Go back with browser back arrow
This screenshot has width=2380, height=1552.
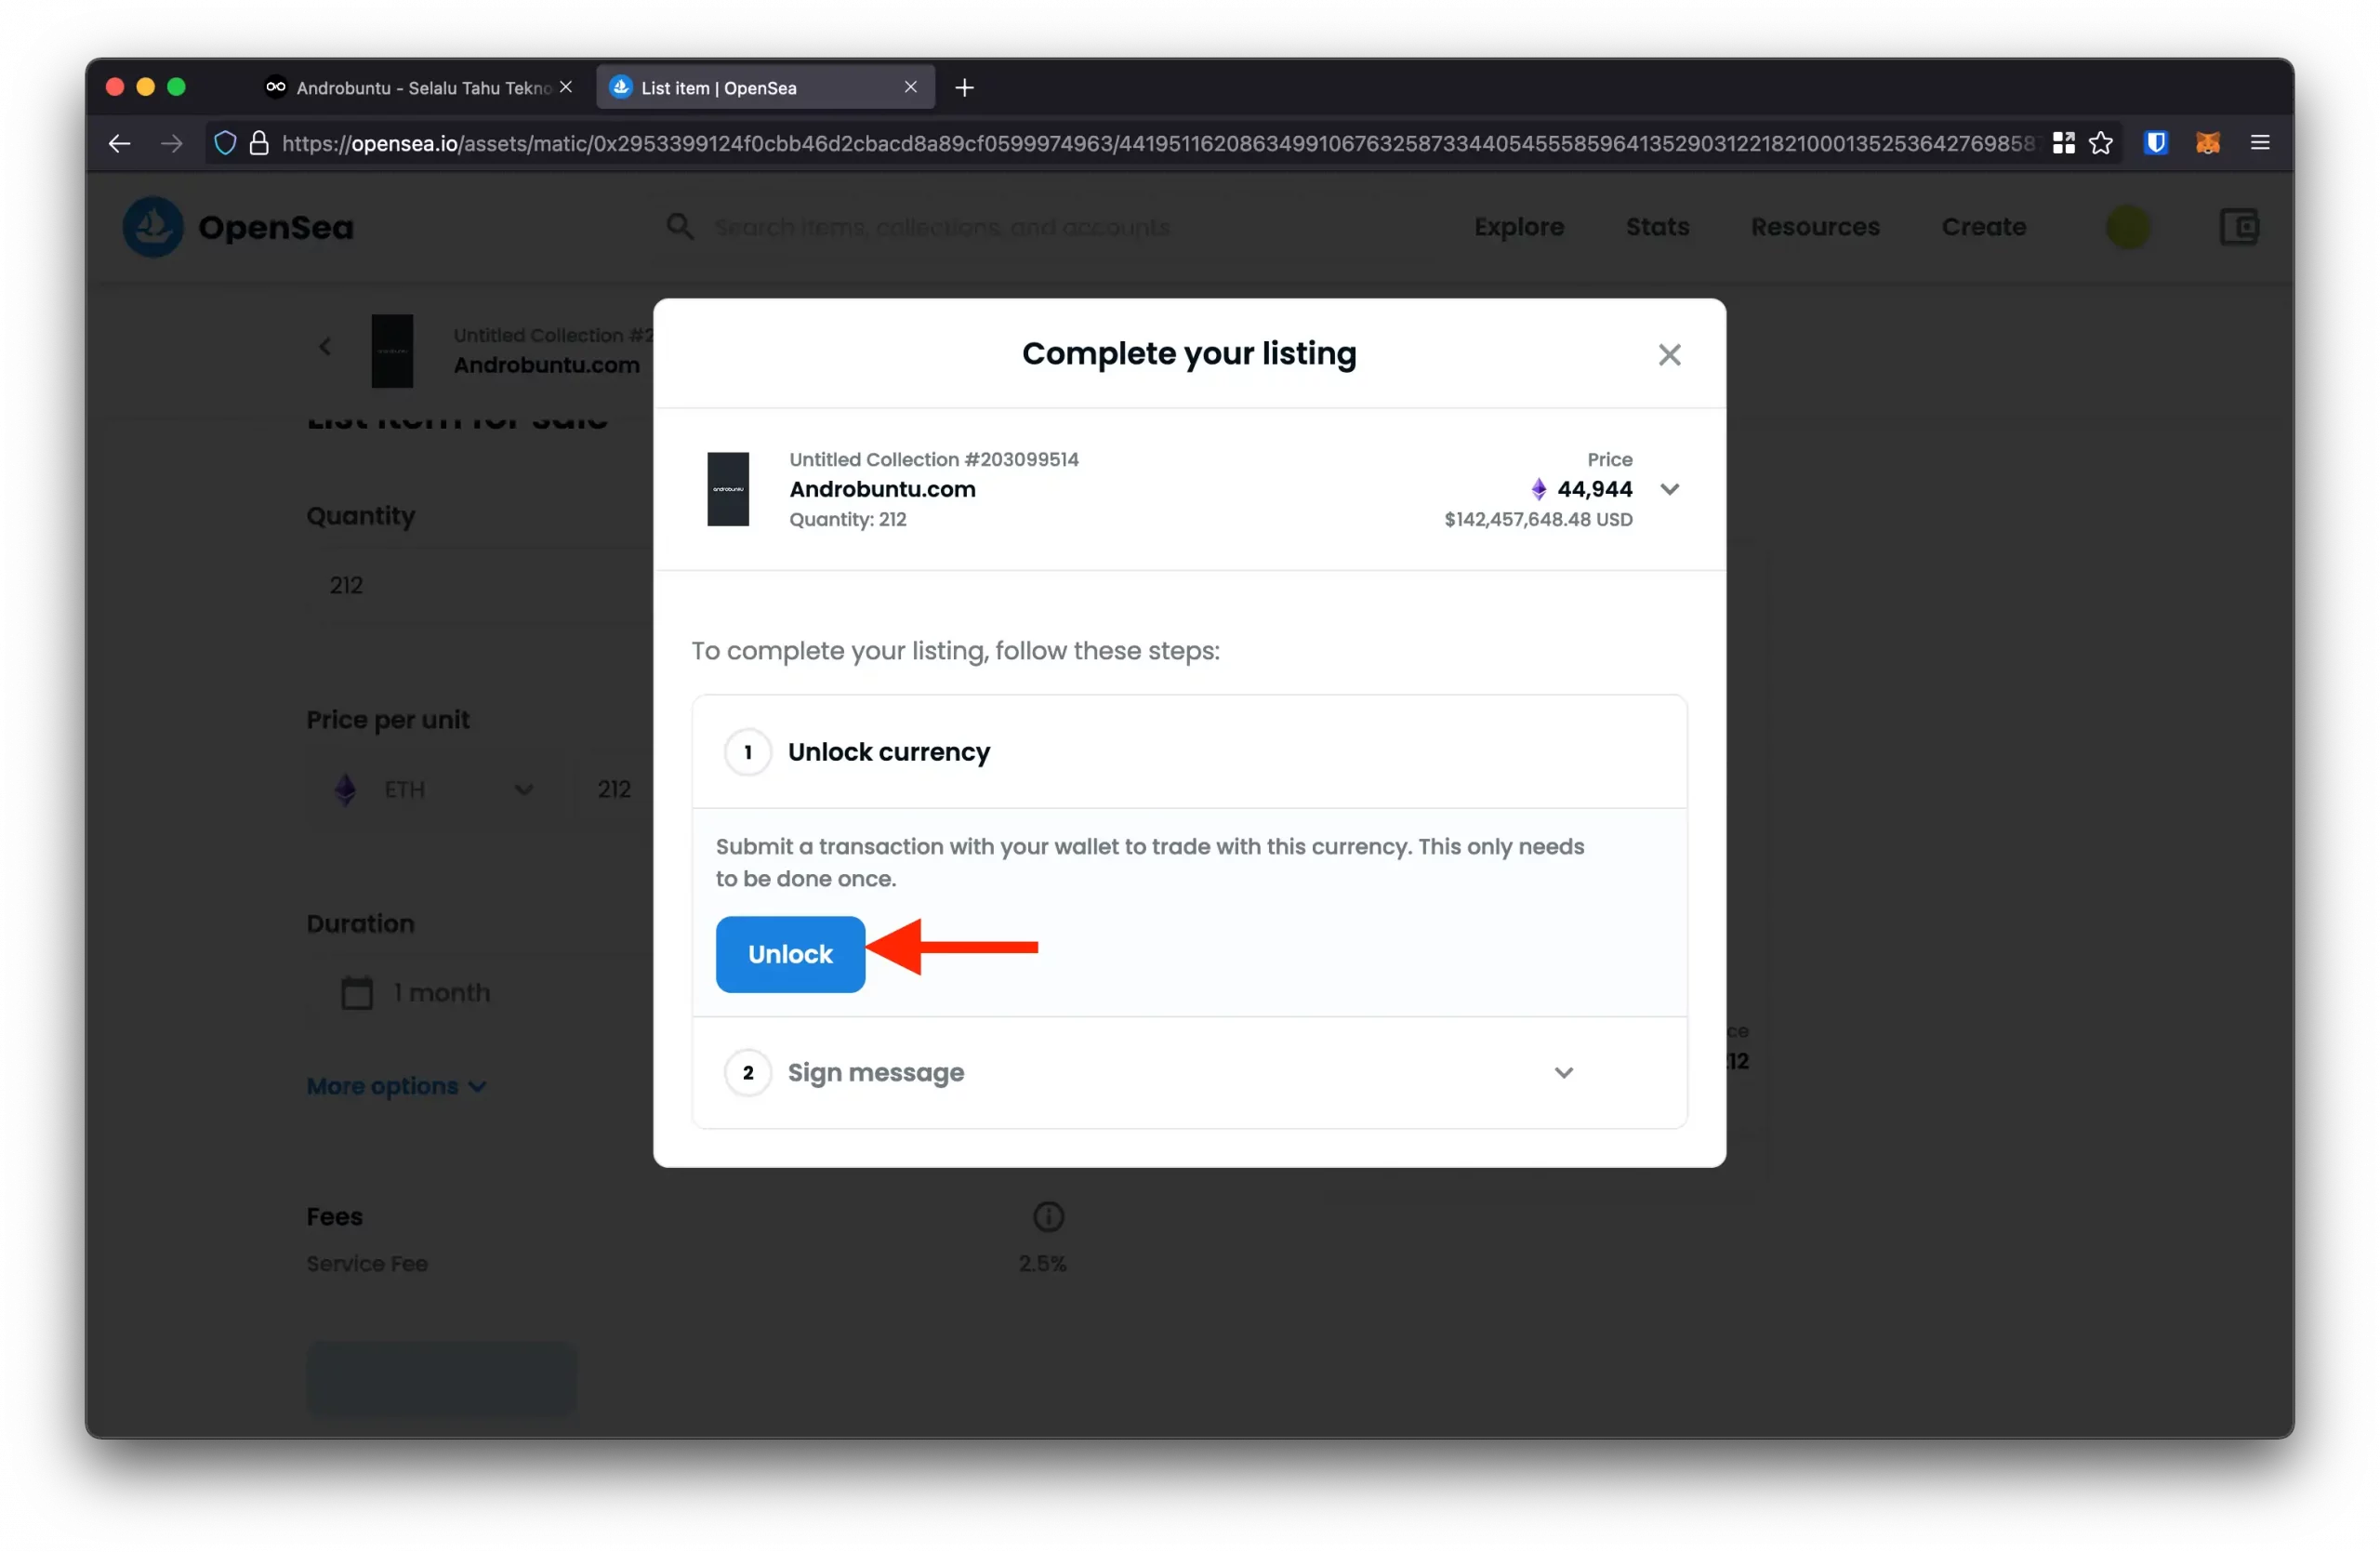tap(120, 144)
